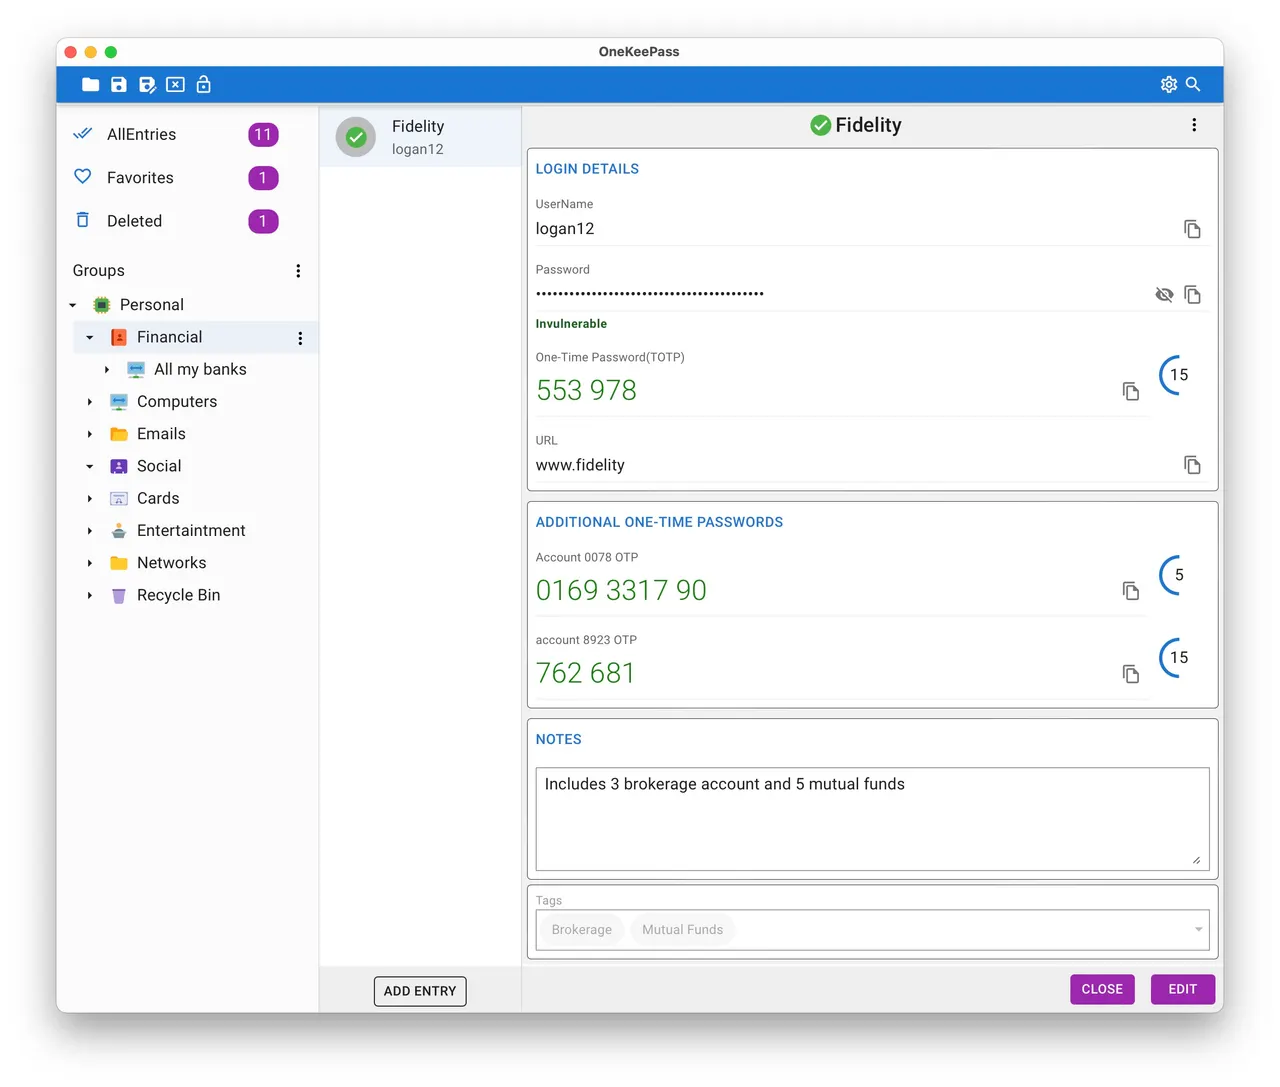Click the Entertainment group icon
The width and height of the screenshot is (1280, 1087).
119,531
